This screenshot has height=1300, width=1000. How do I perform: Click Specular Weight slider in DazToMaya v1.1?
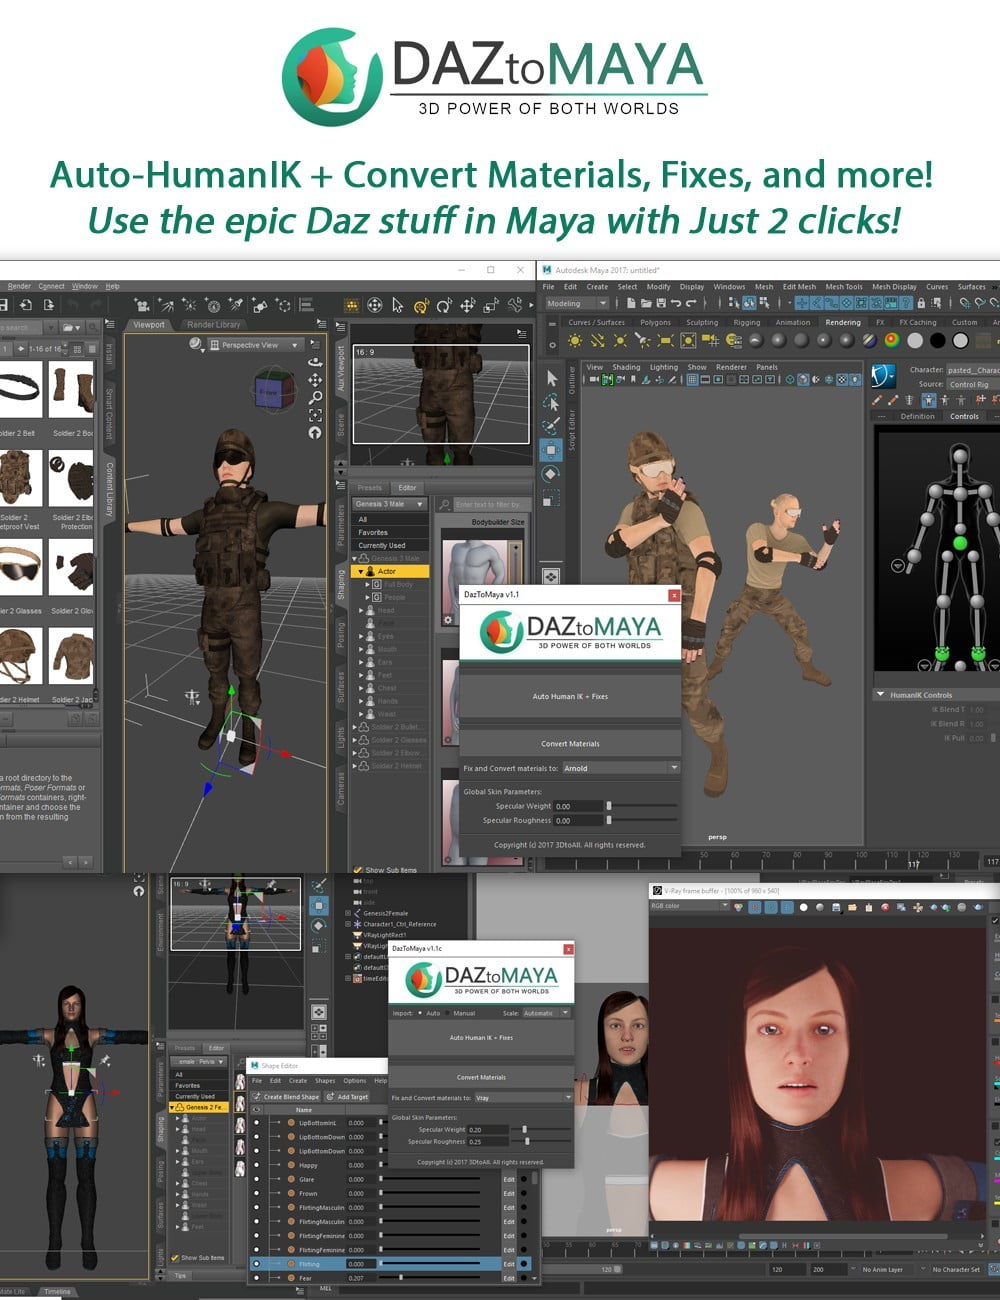(642, 805)
